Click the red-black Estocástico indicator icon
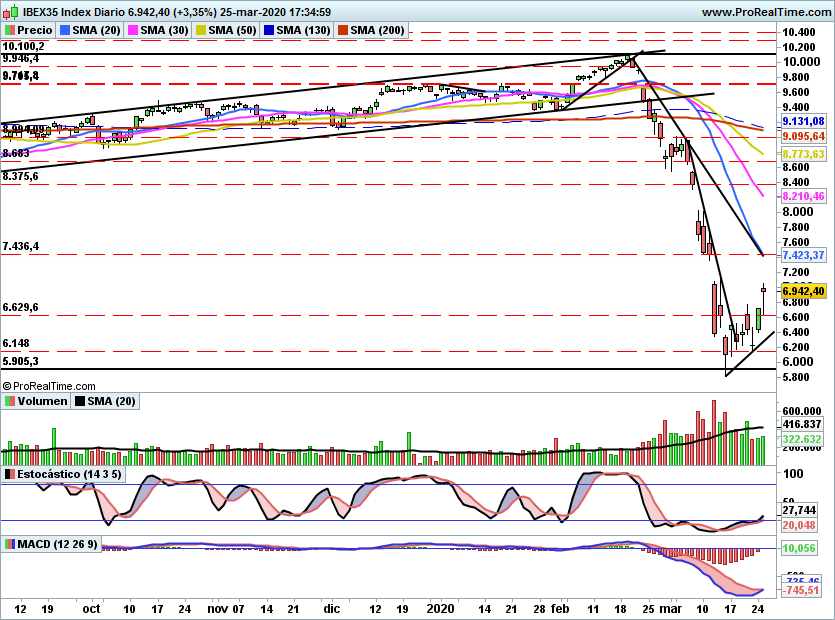This screenshot has height=620, width=835. 9,474
